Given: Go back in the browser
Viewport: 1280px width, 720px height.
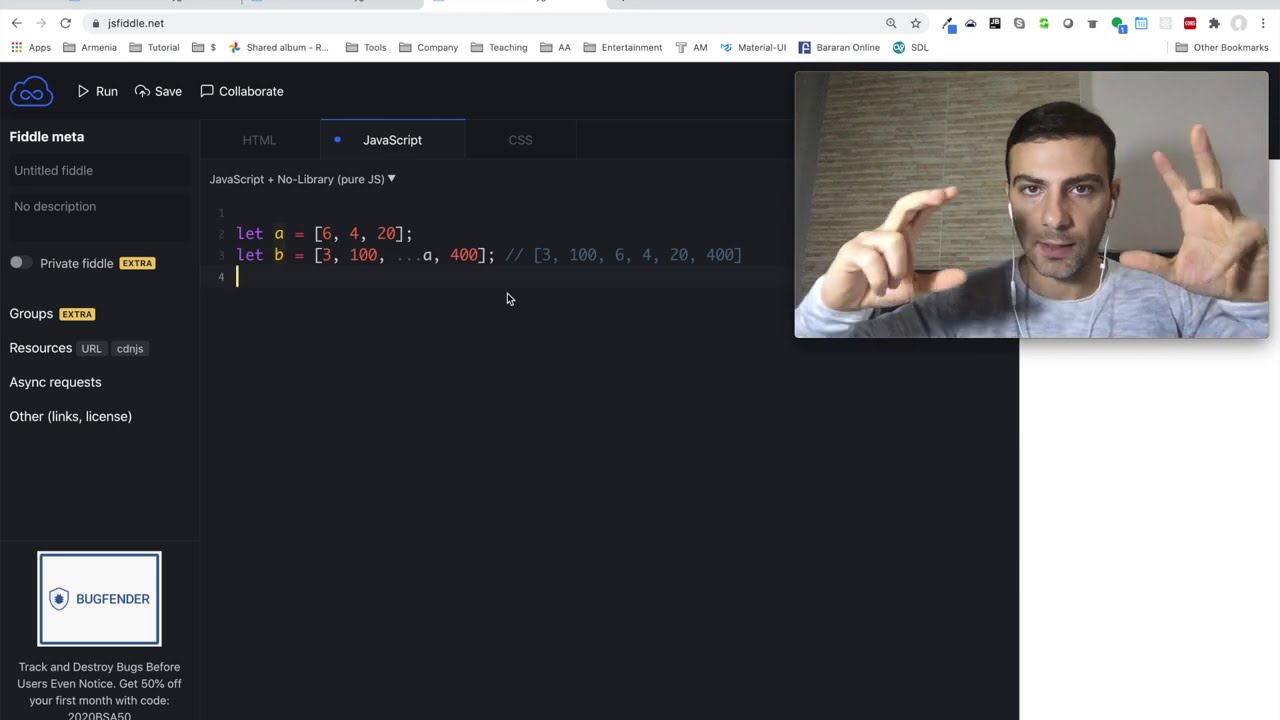Looking at the screenshot, I should coord(16,23).
